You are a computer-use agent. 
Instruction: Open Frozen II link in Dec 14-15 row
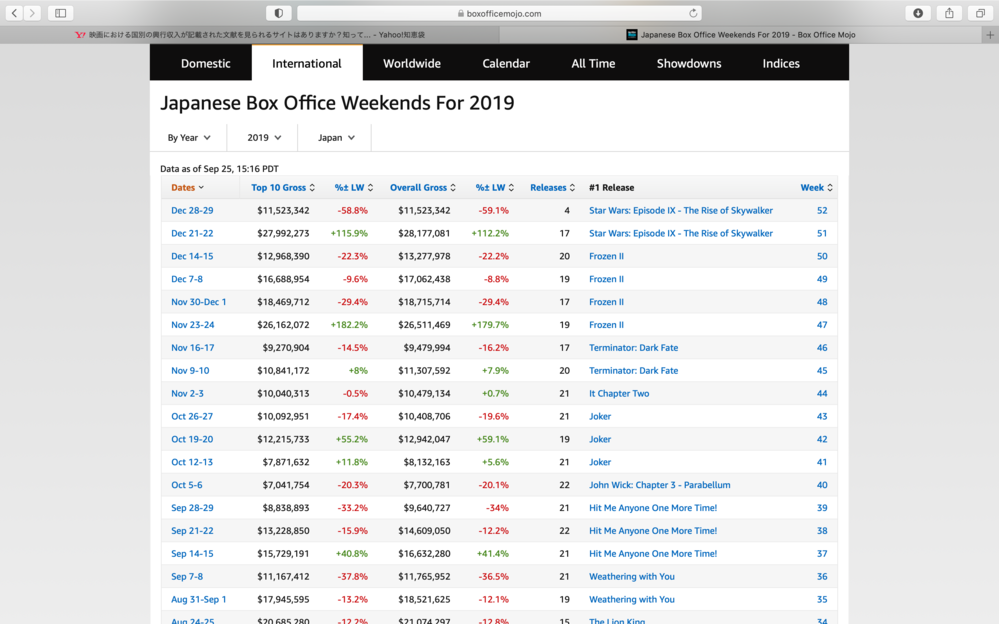pos(606,256)
